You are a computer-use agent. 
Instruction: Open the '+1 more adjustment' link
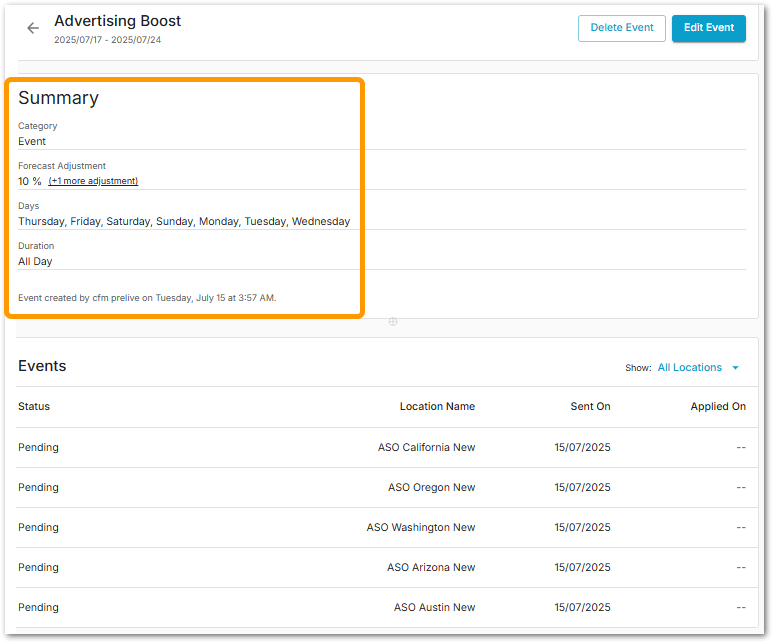[x=93, y=181]
